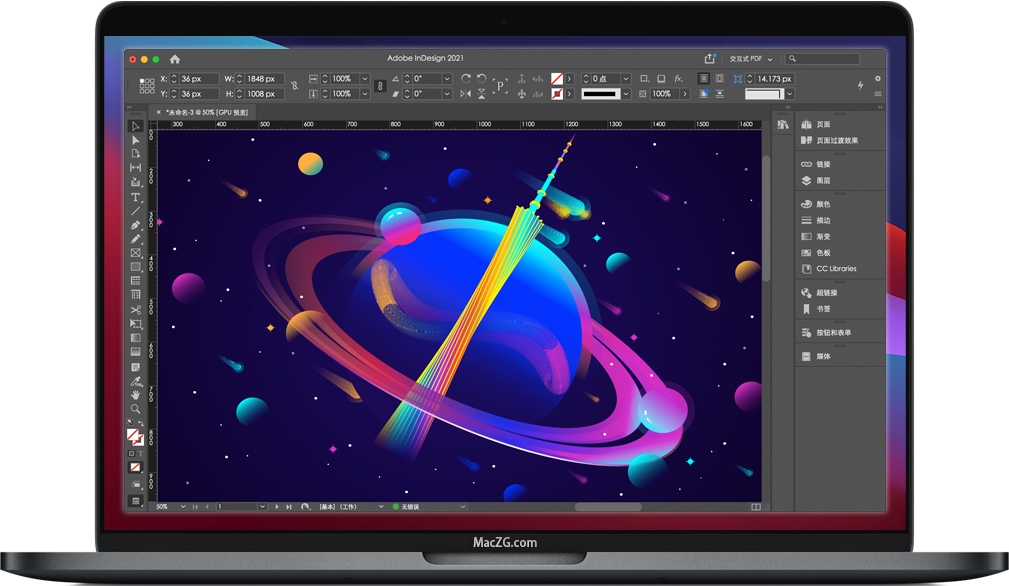Viewport: 1009px width, 586px height.
Task: Choose the Scissors tool
Action: click(x=136, y=310)
